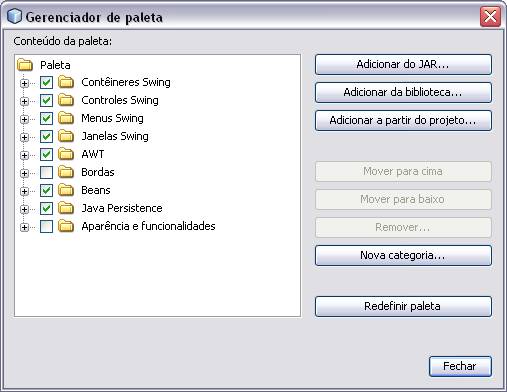Expand the Java Persistence tree node
Image resolution: width=507 pixels, height=392 pixels.
click(24, 209)
